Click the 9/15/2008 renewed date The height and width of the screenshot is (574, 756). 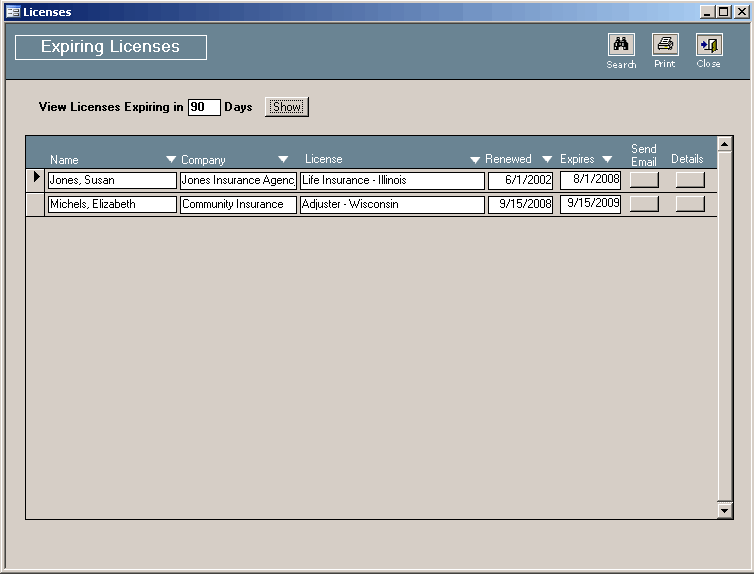click(x=520, y=204)
